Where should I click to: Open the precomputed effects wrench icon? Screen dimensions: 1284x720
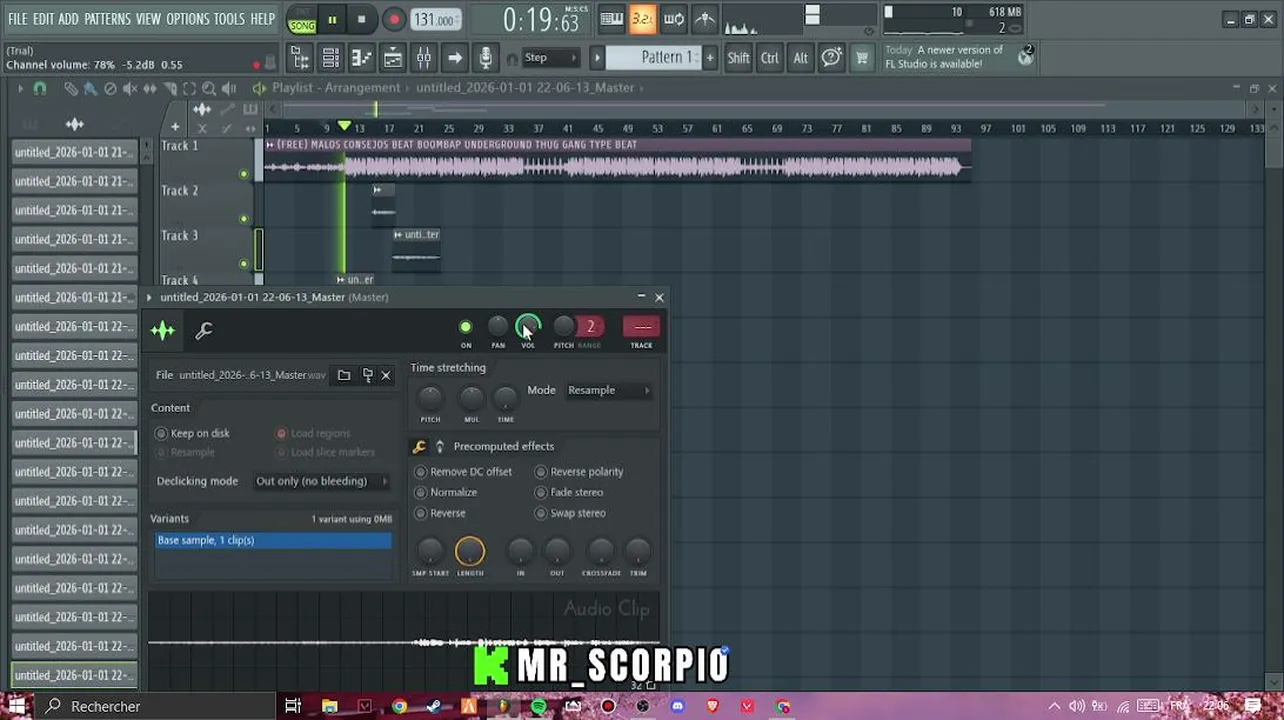(419, 447)
